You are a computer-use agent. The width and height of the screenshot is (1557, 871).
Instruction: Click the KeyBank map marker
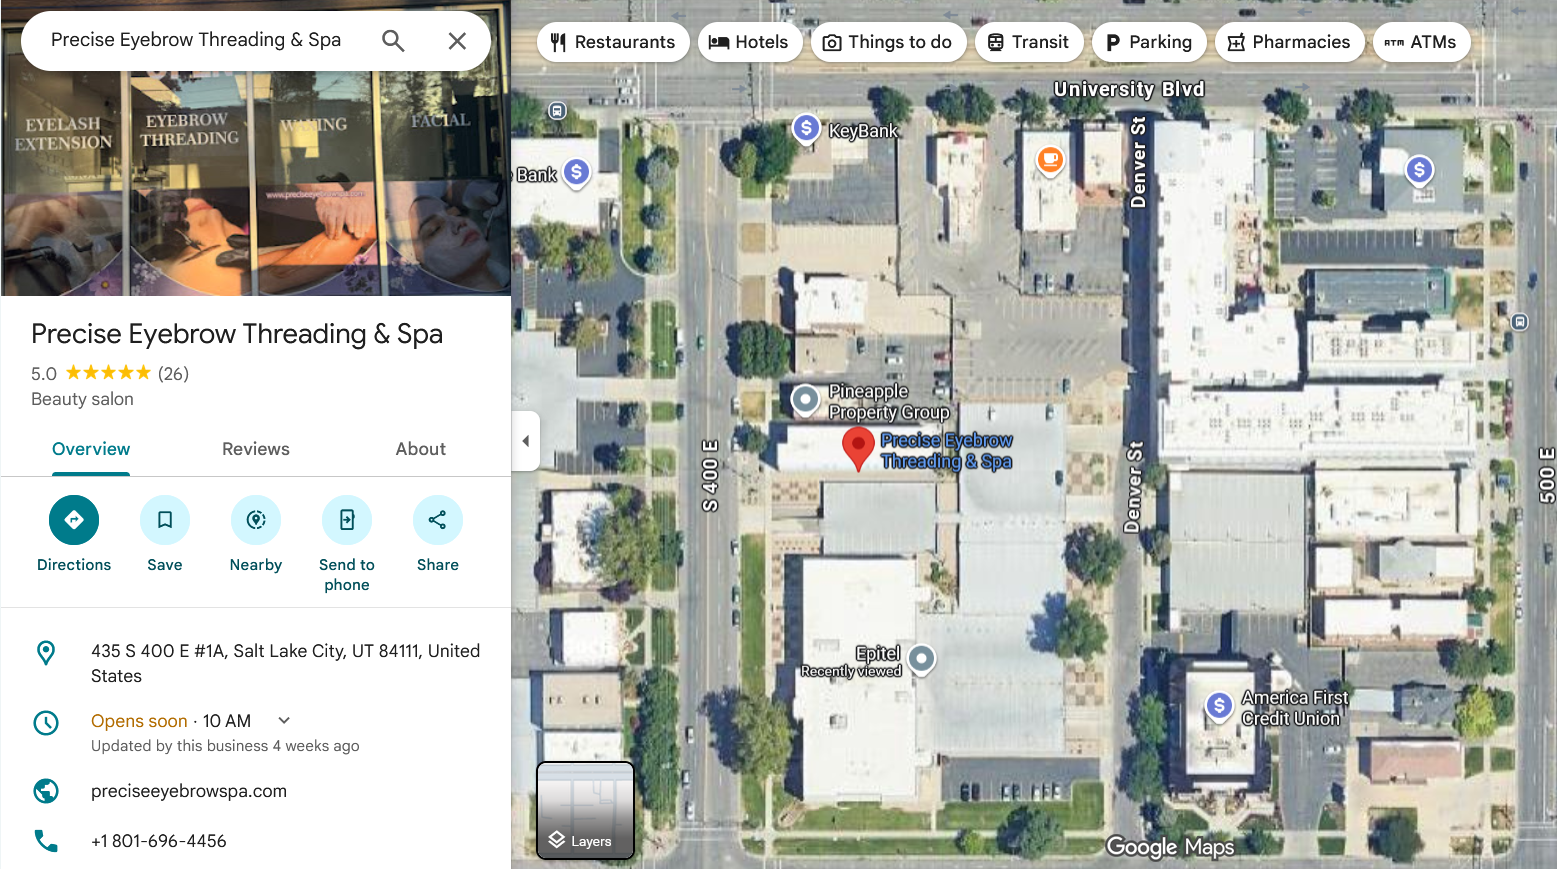(x=806, y=128)
